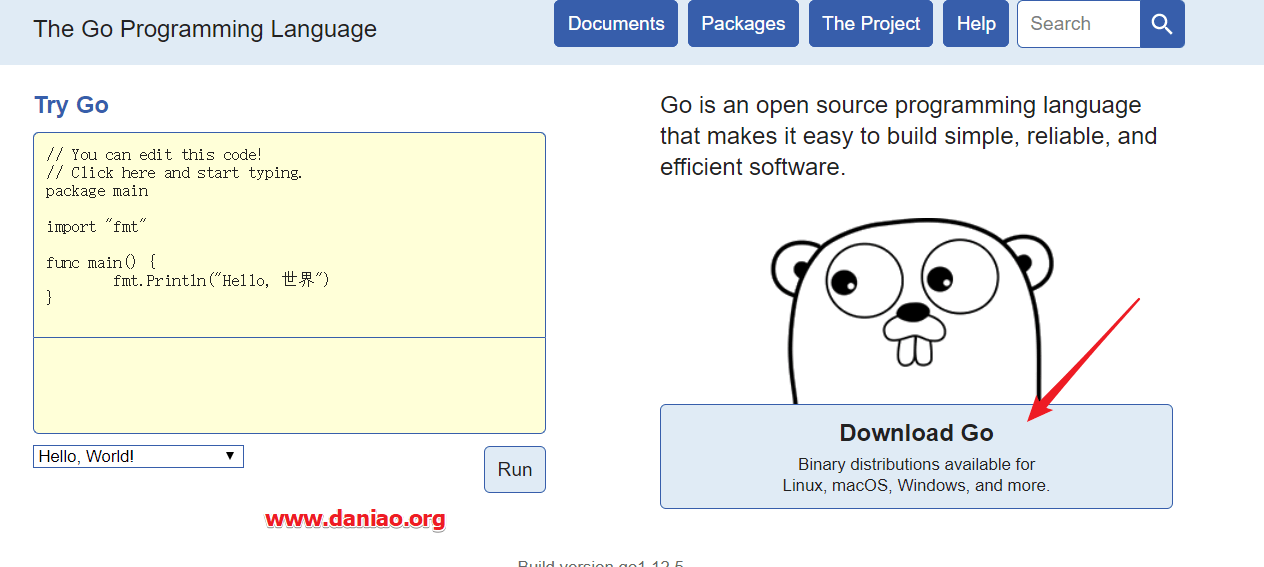This screenshot has width=1264, height=567.
Task: Expand the Hello, World! example dropdown
Action: coord(138,456)
